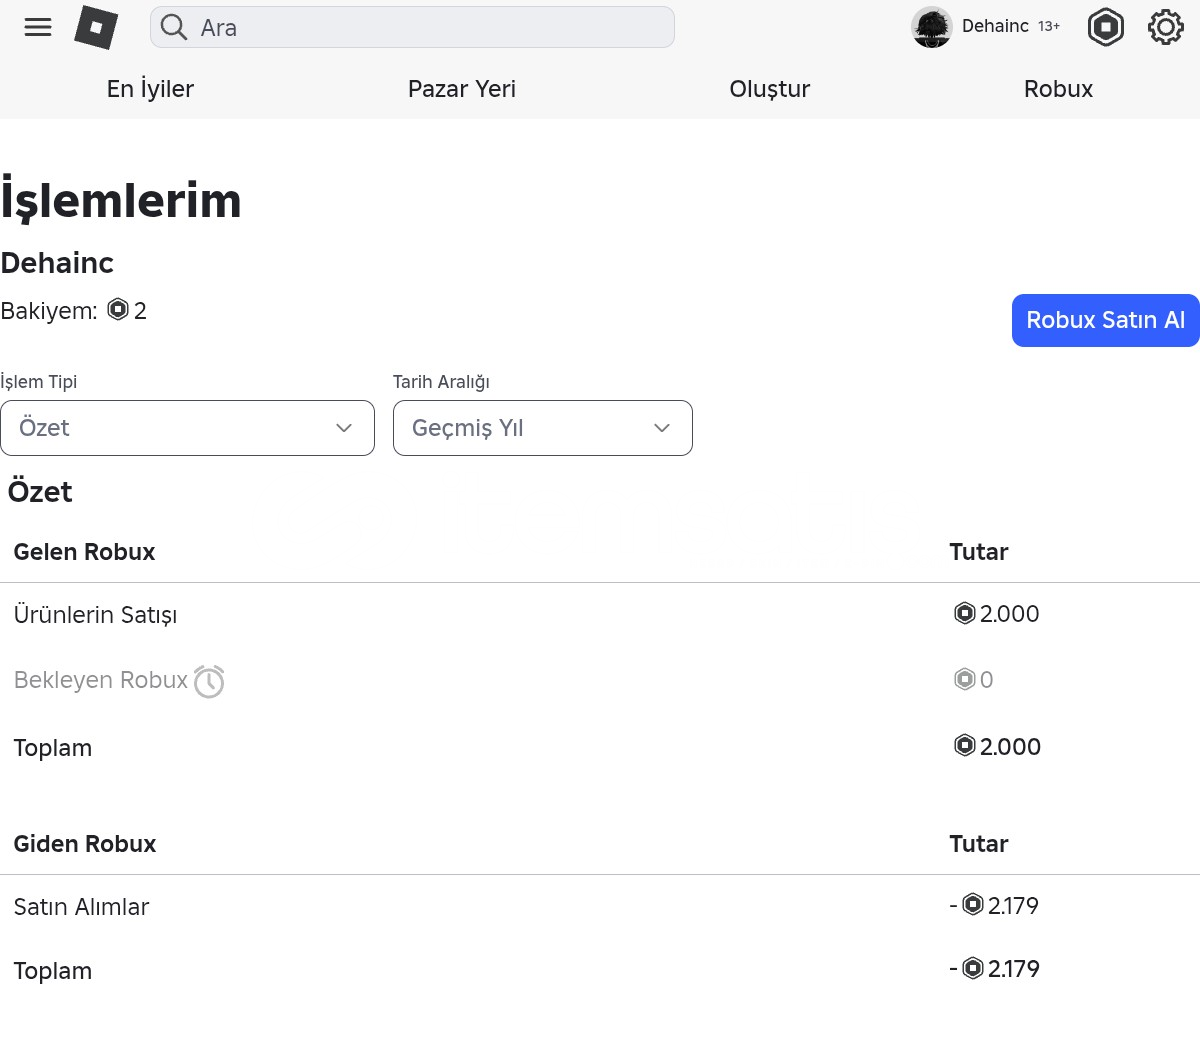Click the Dehainc profile avatar
The image size is (1200, 1041).
pos(931,27)
